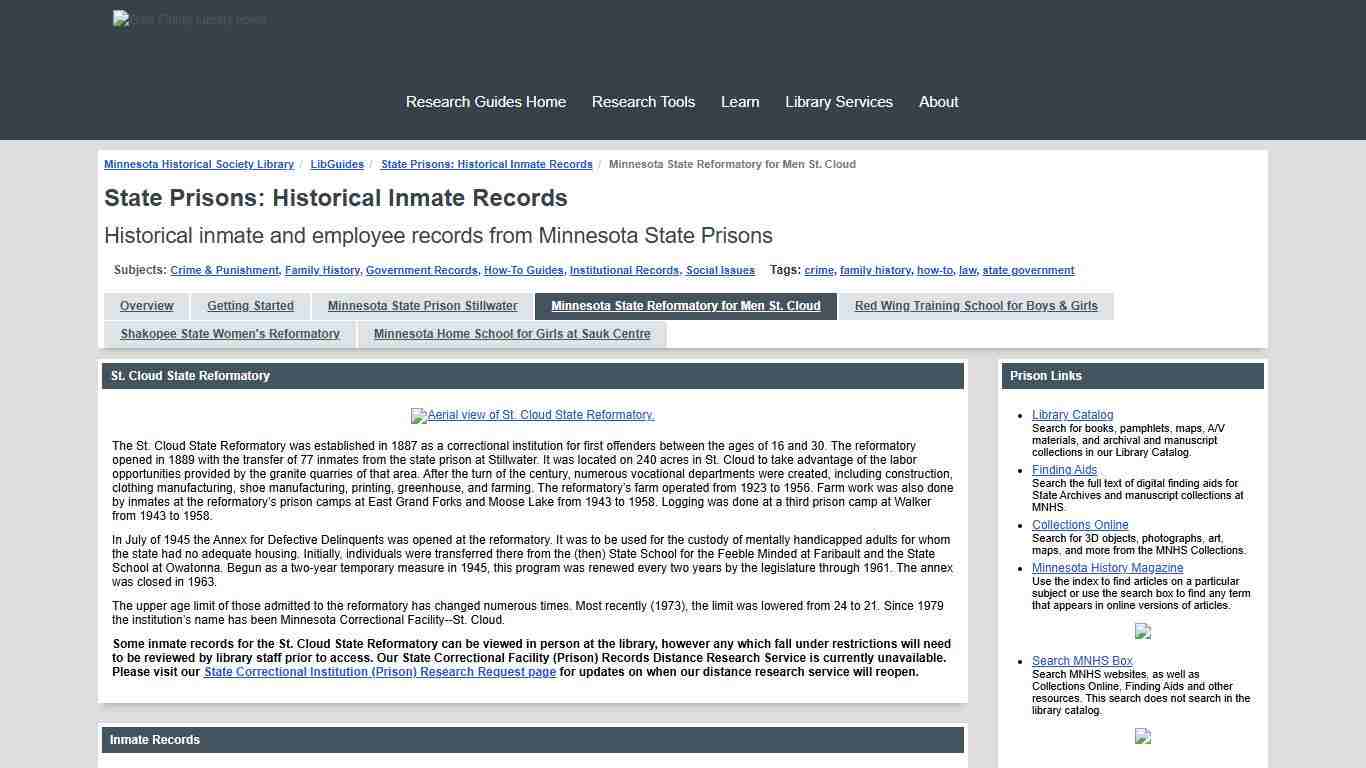Select the Getting Started tab
This screenshot has height=768, width=1366.
pyautogui.click(x=250, y=306)
